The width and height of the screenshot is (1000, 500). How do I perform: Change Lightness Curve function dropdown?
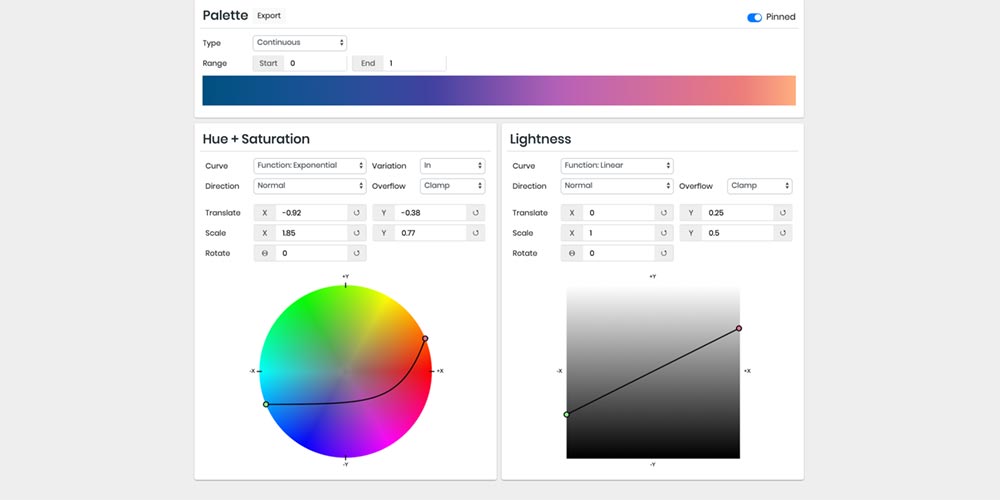[x=616, y=166]
